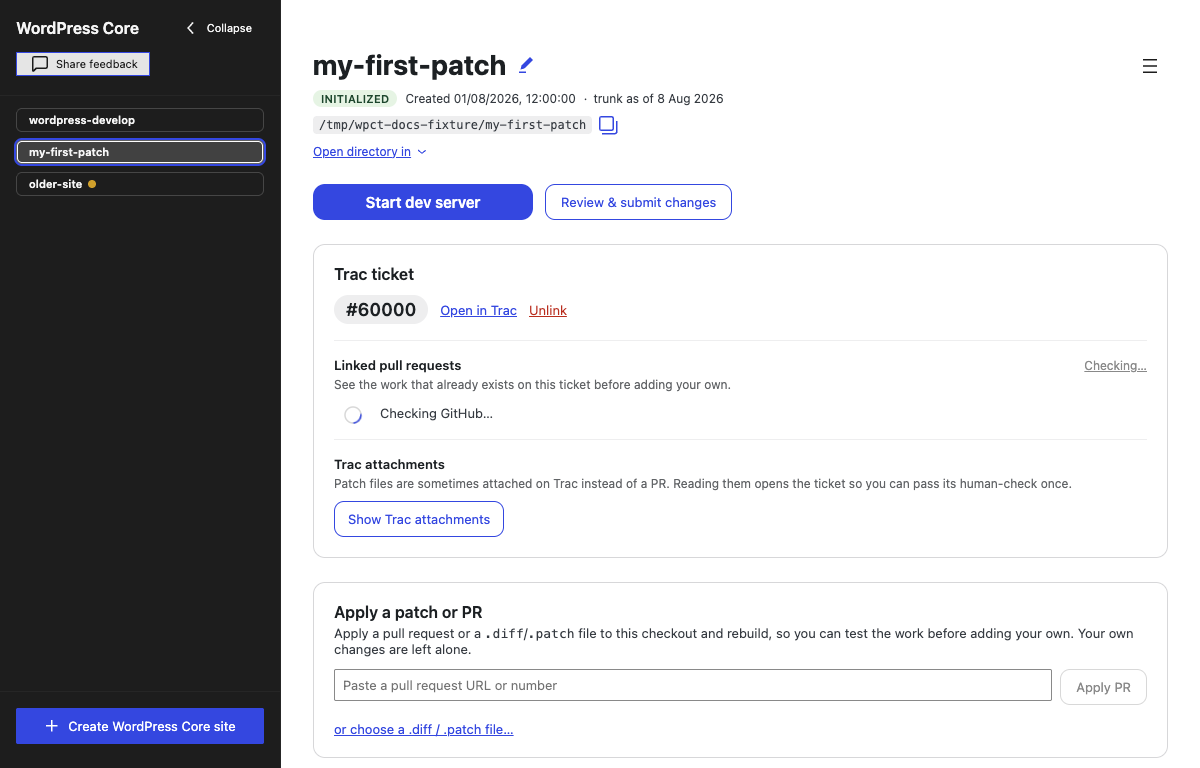Click Create WordPress Core site button
Viewport: 1200px width, 768px height.
pyautogui.click(x=140, y=726)
